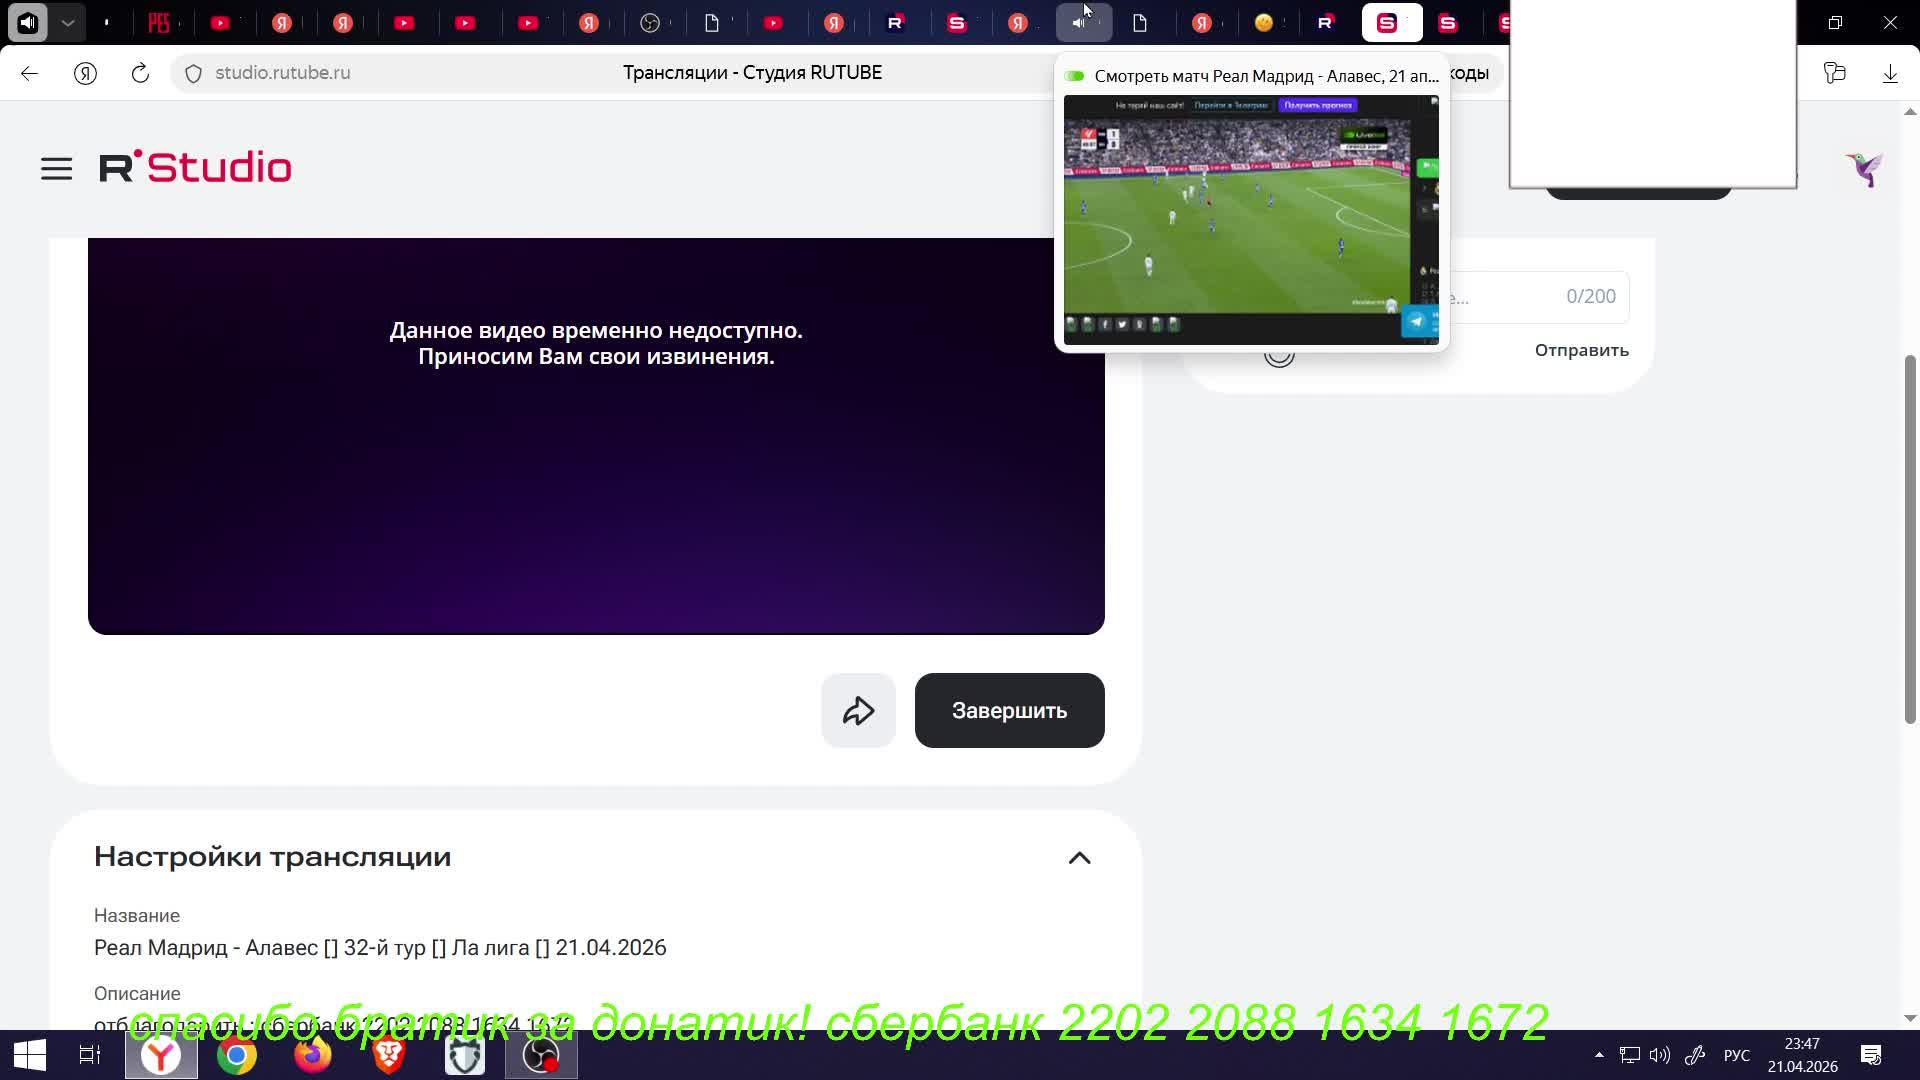Go back using the browser back arrow
The image size is (1920, 1080).
tap(29, 73)
